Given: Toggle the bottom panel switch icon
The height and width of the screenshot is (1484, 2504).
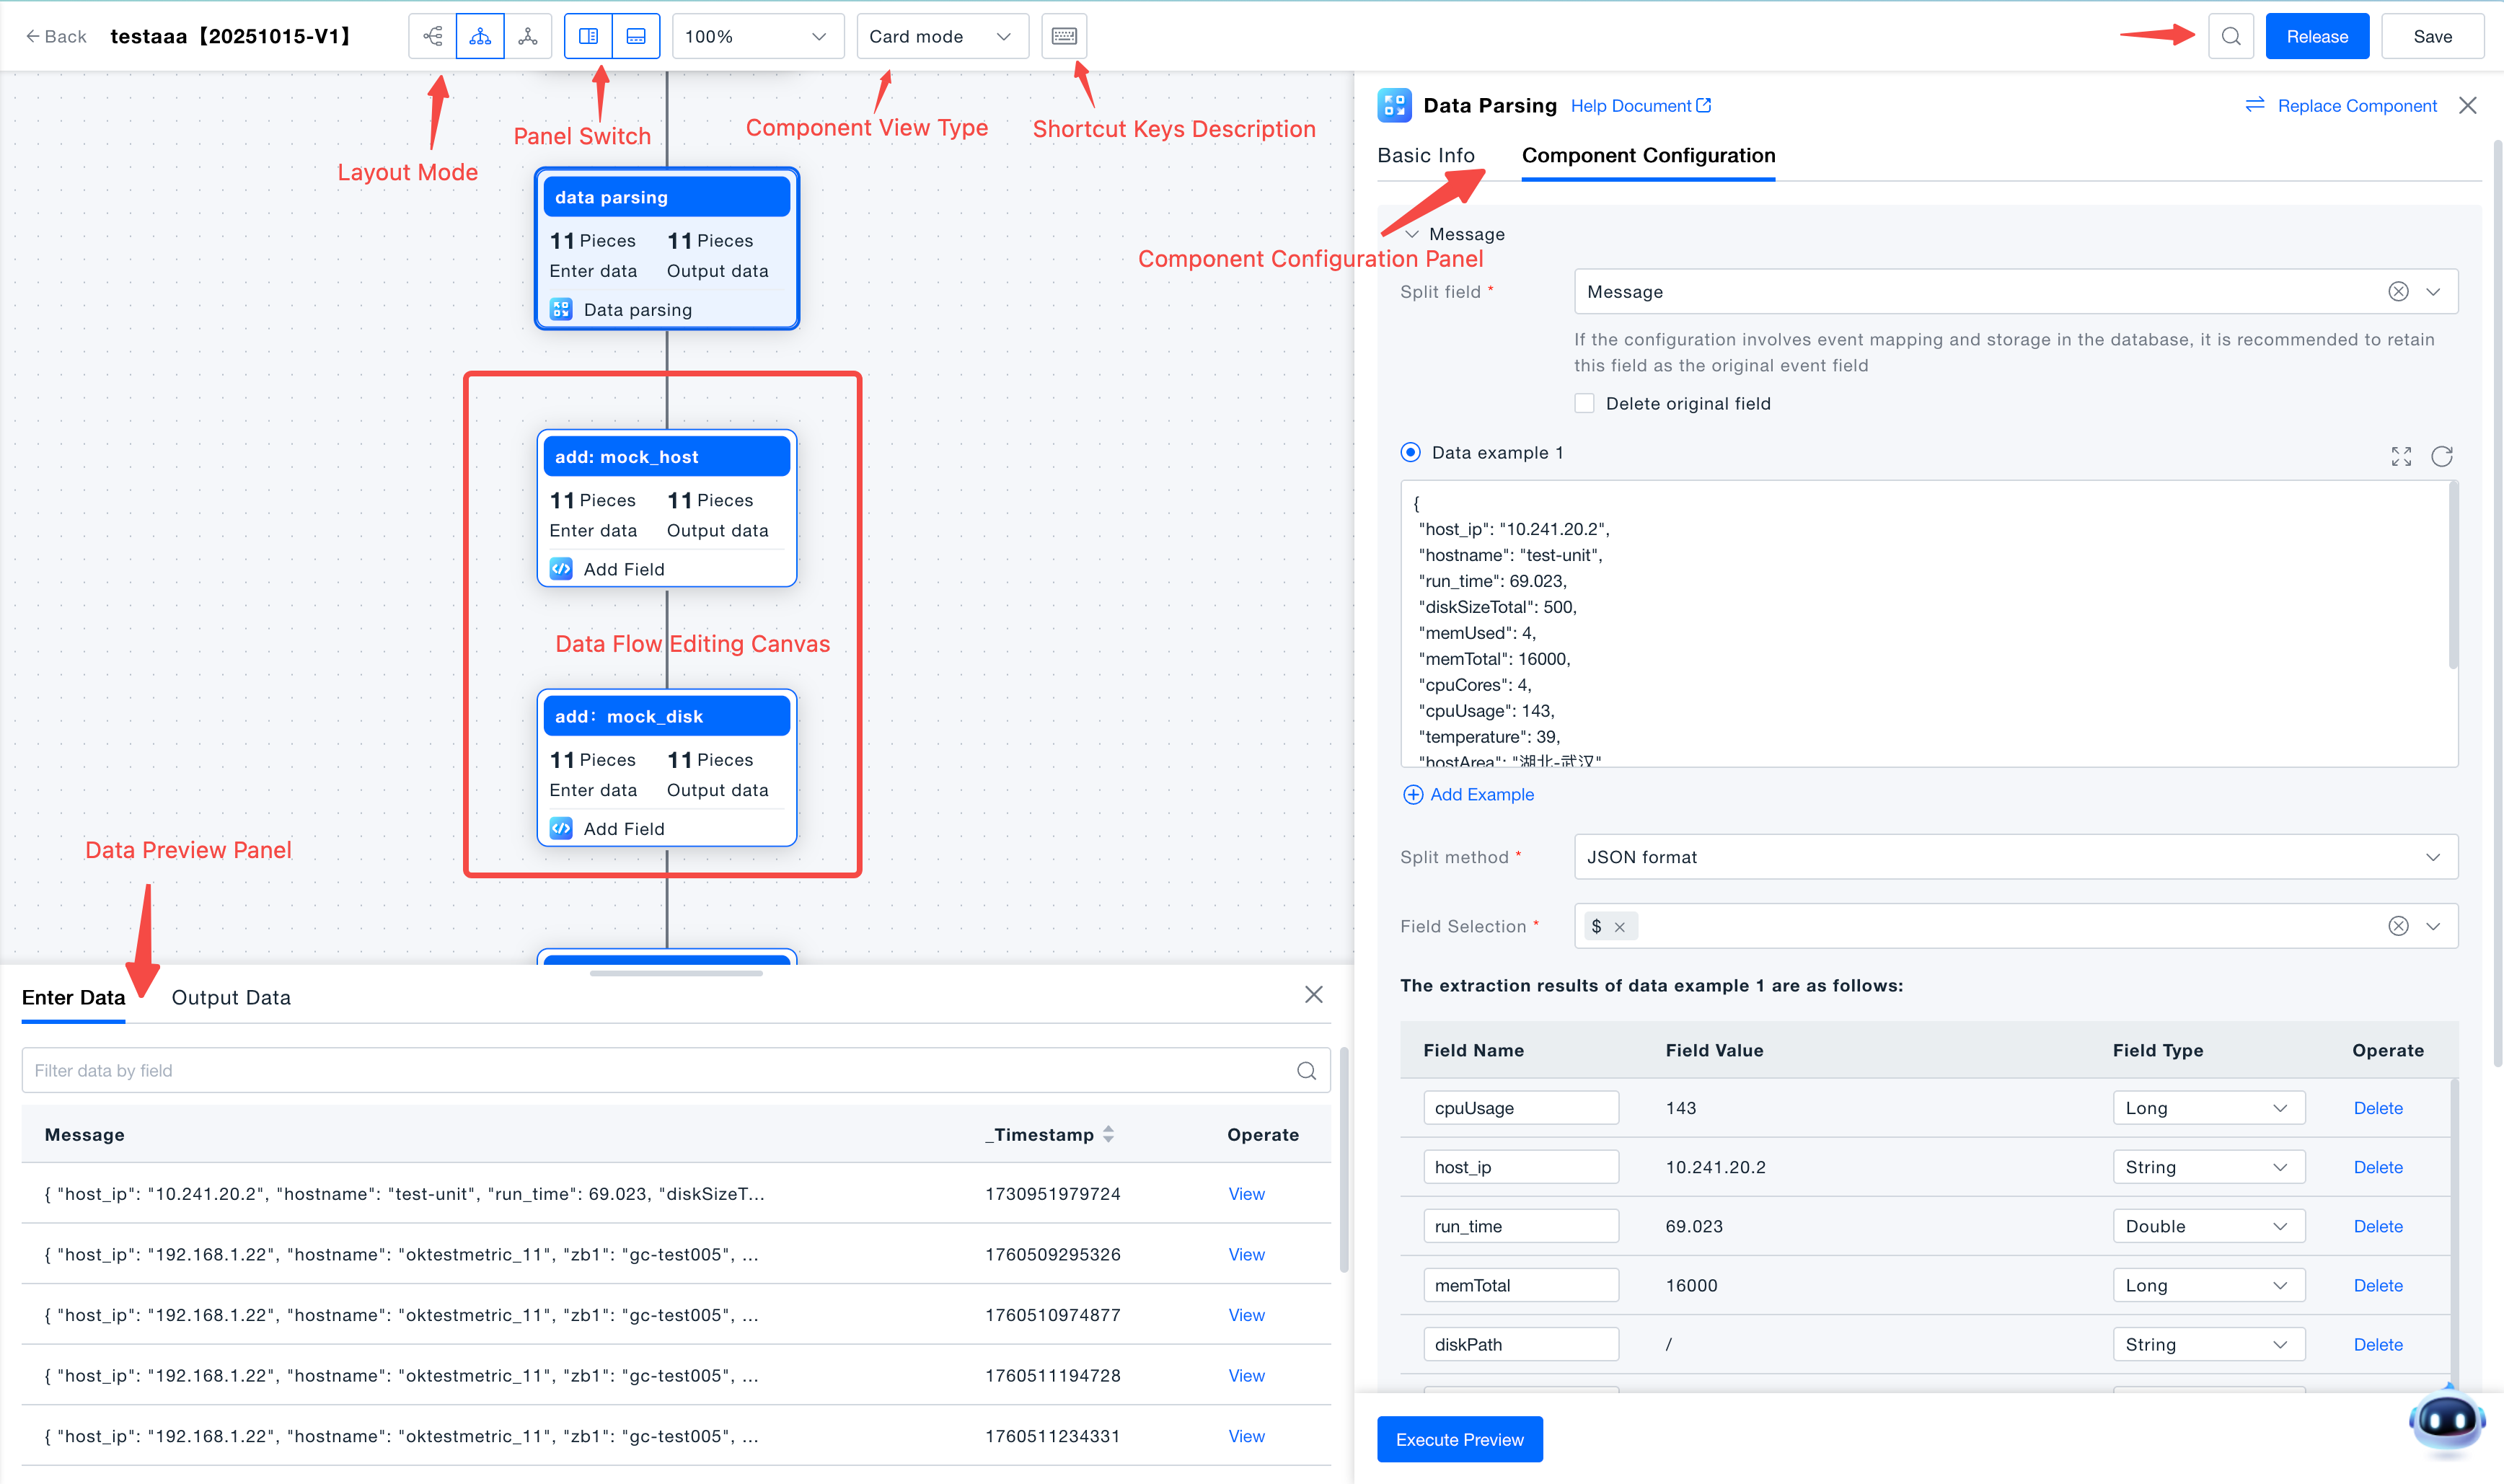Looking at the screenshot, I should pos(636,36).
